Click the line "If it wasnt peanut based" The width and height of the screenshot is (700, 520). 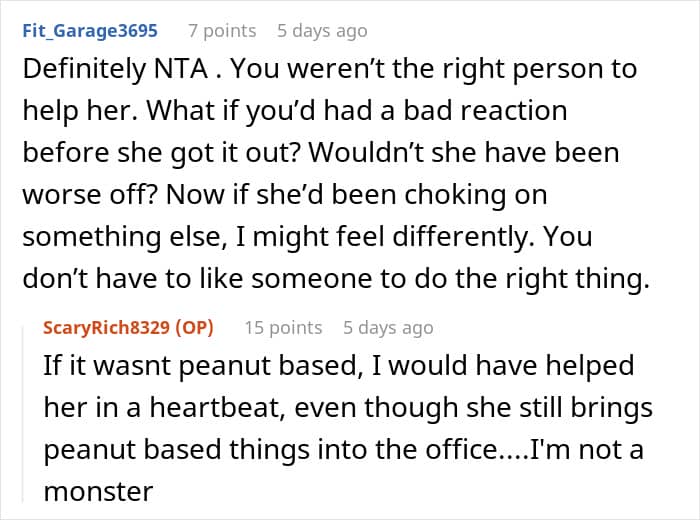pyautogui.click(x=338, y=366)
